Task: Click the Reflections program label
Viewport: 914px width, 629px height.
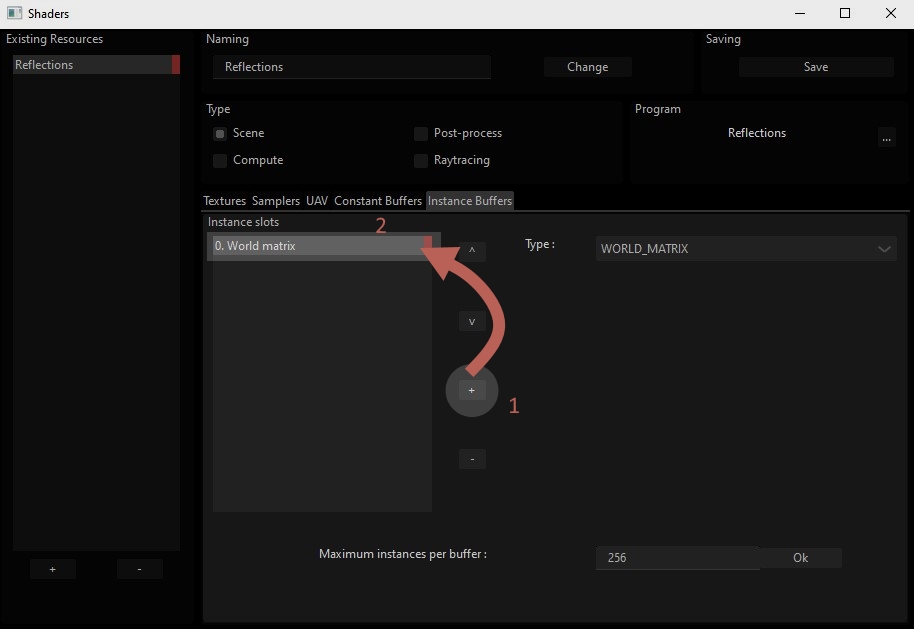Action: coord(757,133)
